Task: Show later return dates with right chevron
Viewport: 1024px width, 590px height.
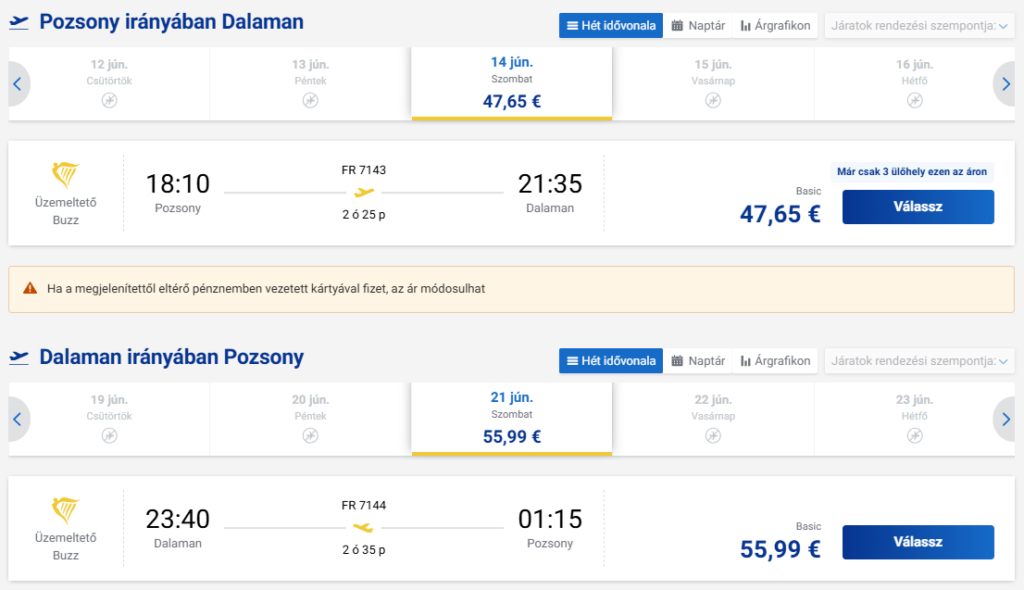Action: (1005, 419)
